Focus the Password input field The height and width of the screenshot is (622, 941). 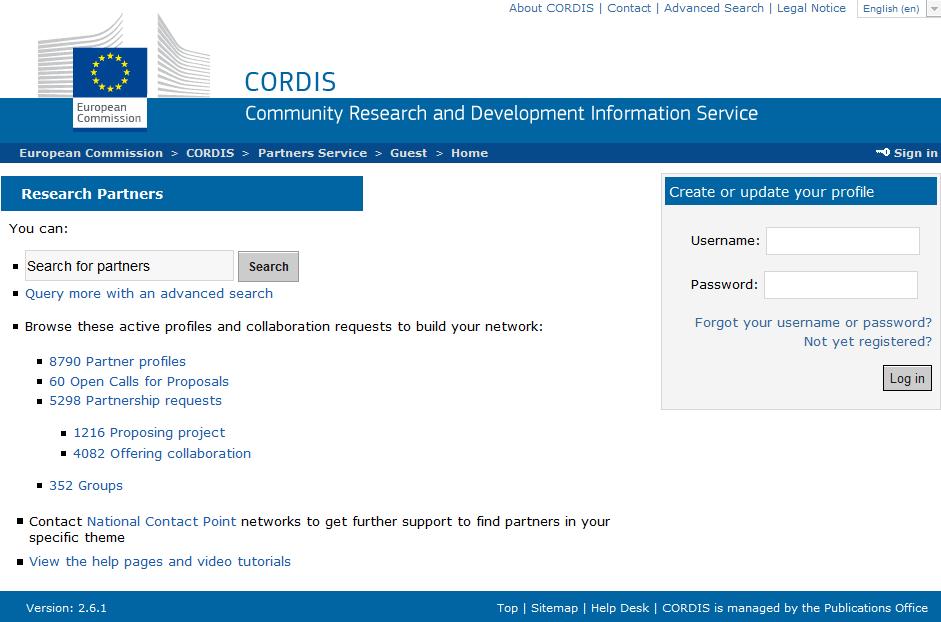tap(841, 285)
